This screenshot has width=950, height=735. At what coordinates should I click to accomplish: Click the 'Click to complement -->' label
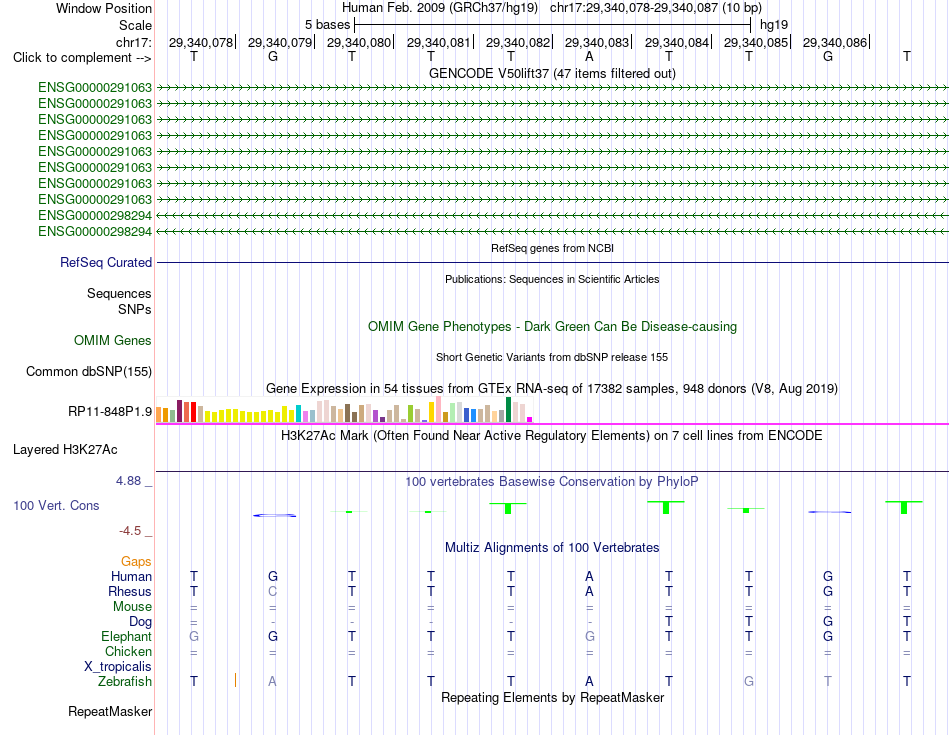[82, 58]
